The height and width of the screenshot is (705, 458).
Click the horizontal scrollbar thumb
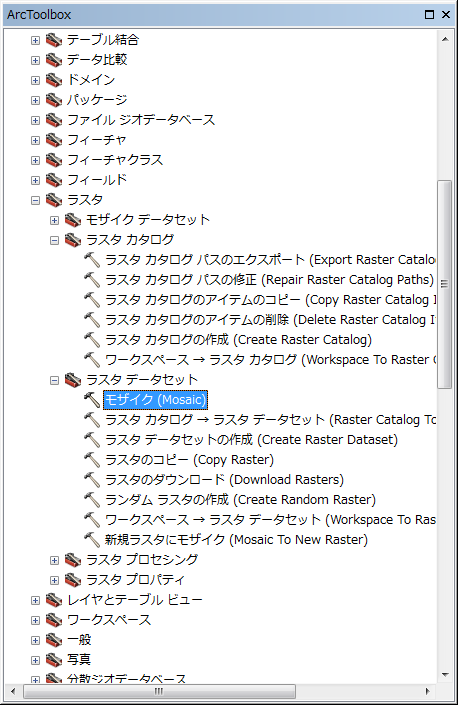[x=159, y=692]
